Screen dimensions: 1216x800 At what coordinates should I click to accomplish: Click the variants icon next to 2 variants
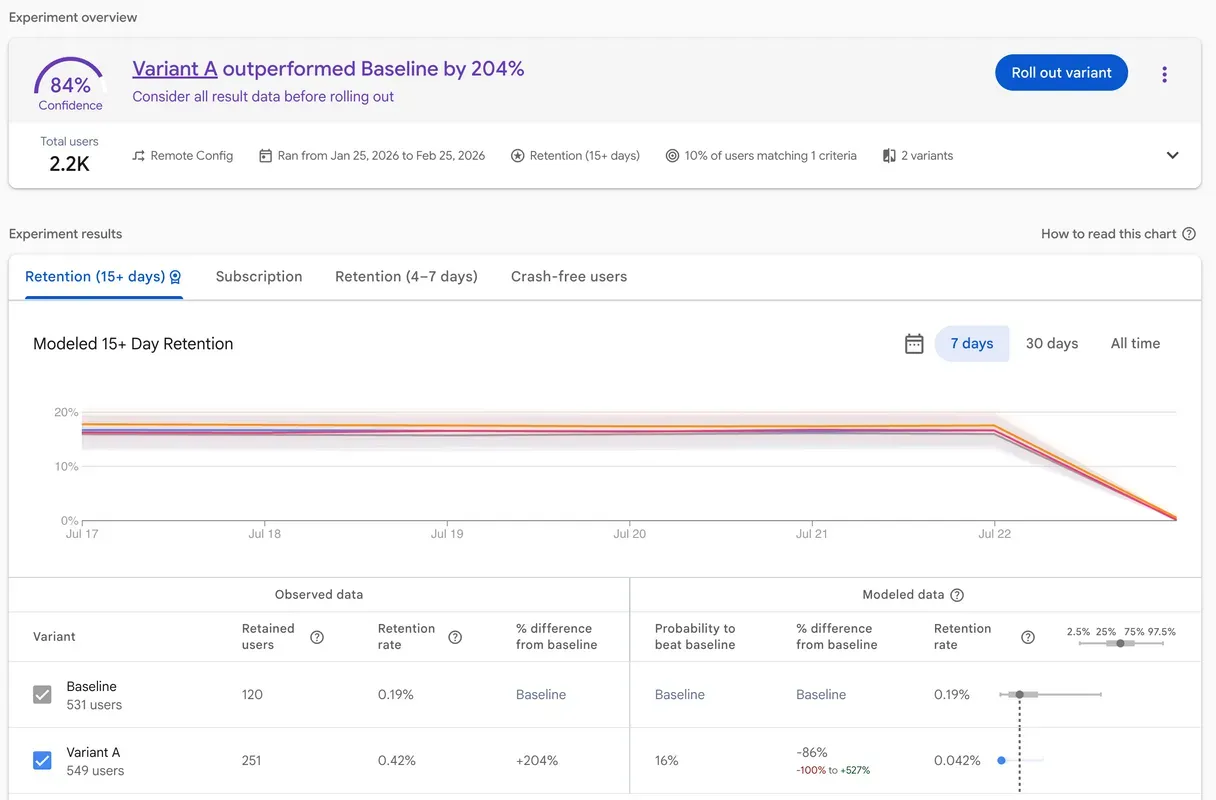point(891,155)
